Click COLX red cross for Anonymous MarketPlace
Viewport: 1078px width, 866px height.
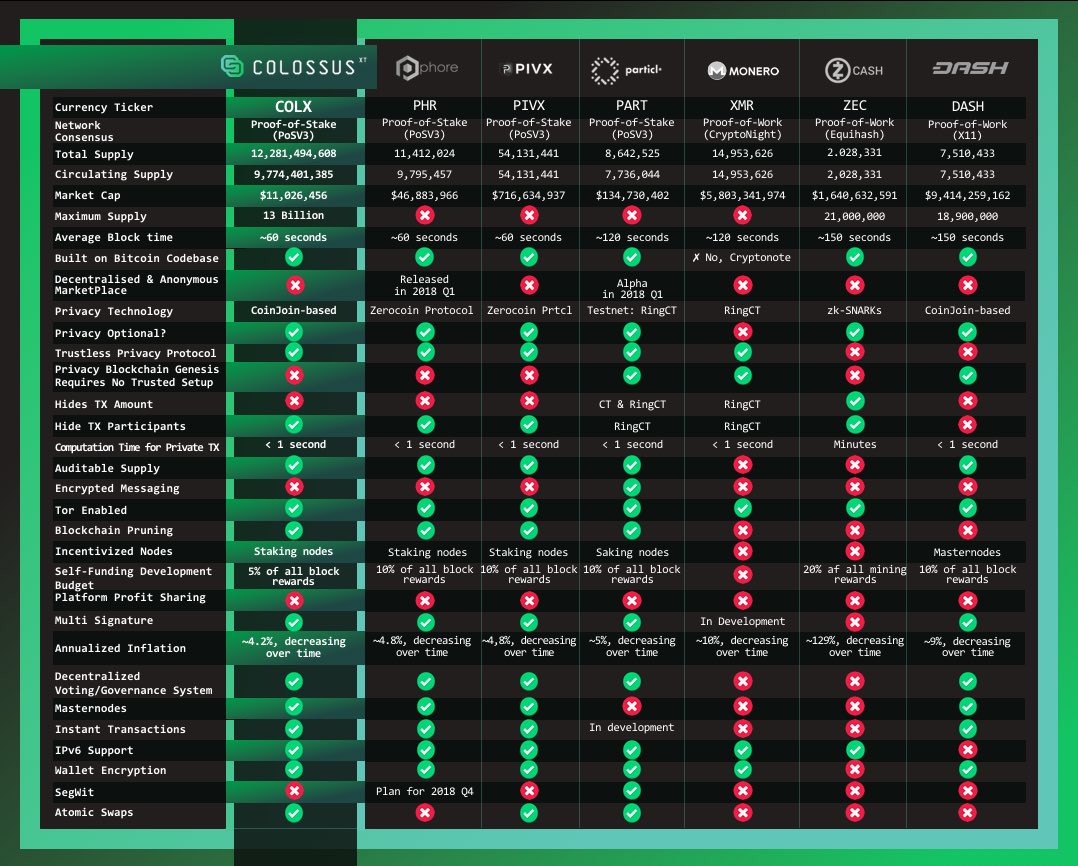295,285
